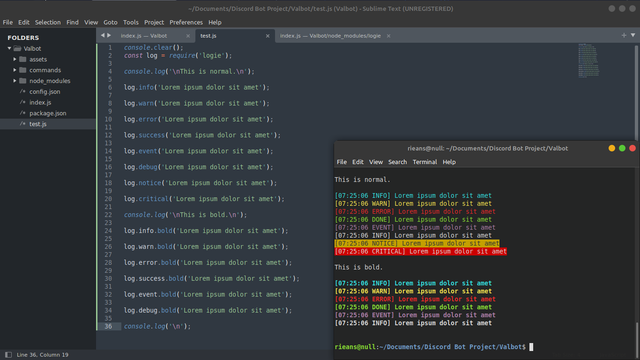Viewport: 640px width, 360px height.
Task: Maximize the terminal with green button
Action: click(x=622, y=148)
